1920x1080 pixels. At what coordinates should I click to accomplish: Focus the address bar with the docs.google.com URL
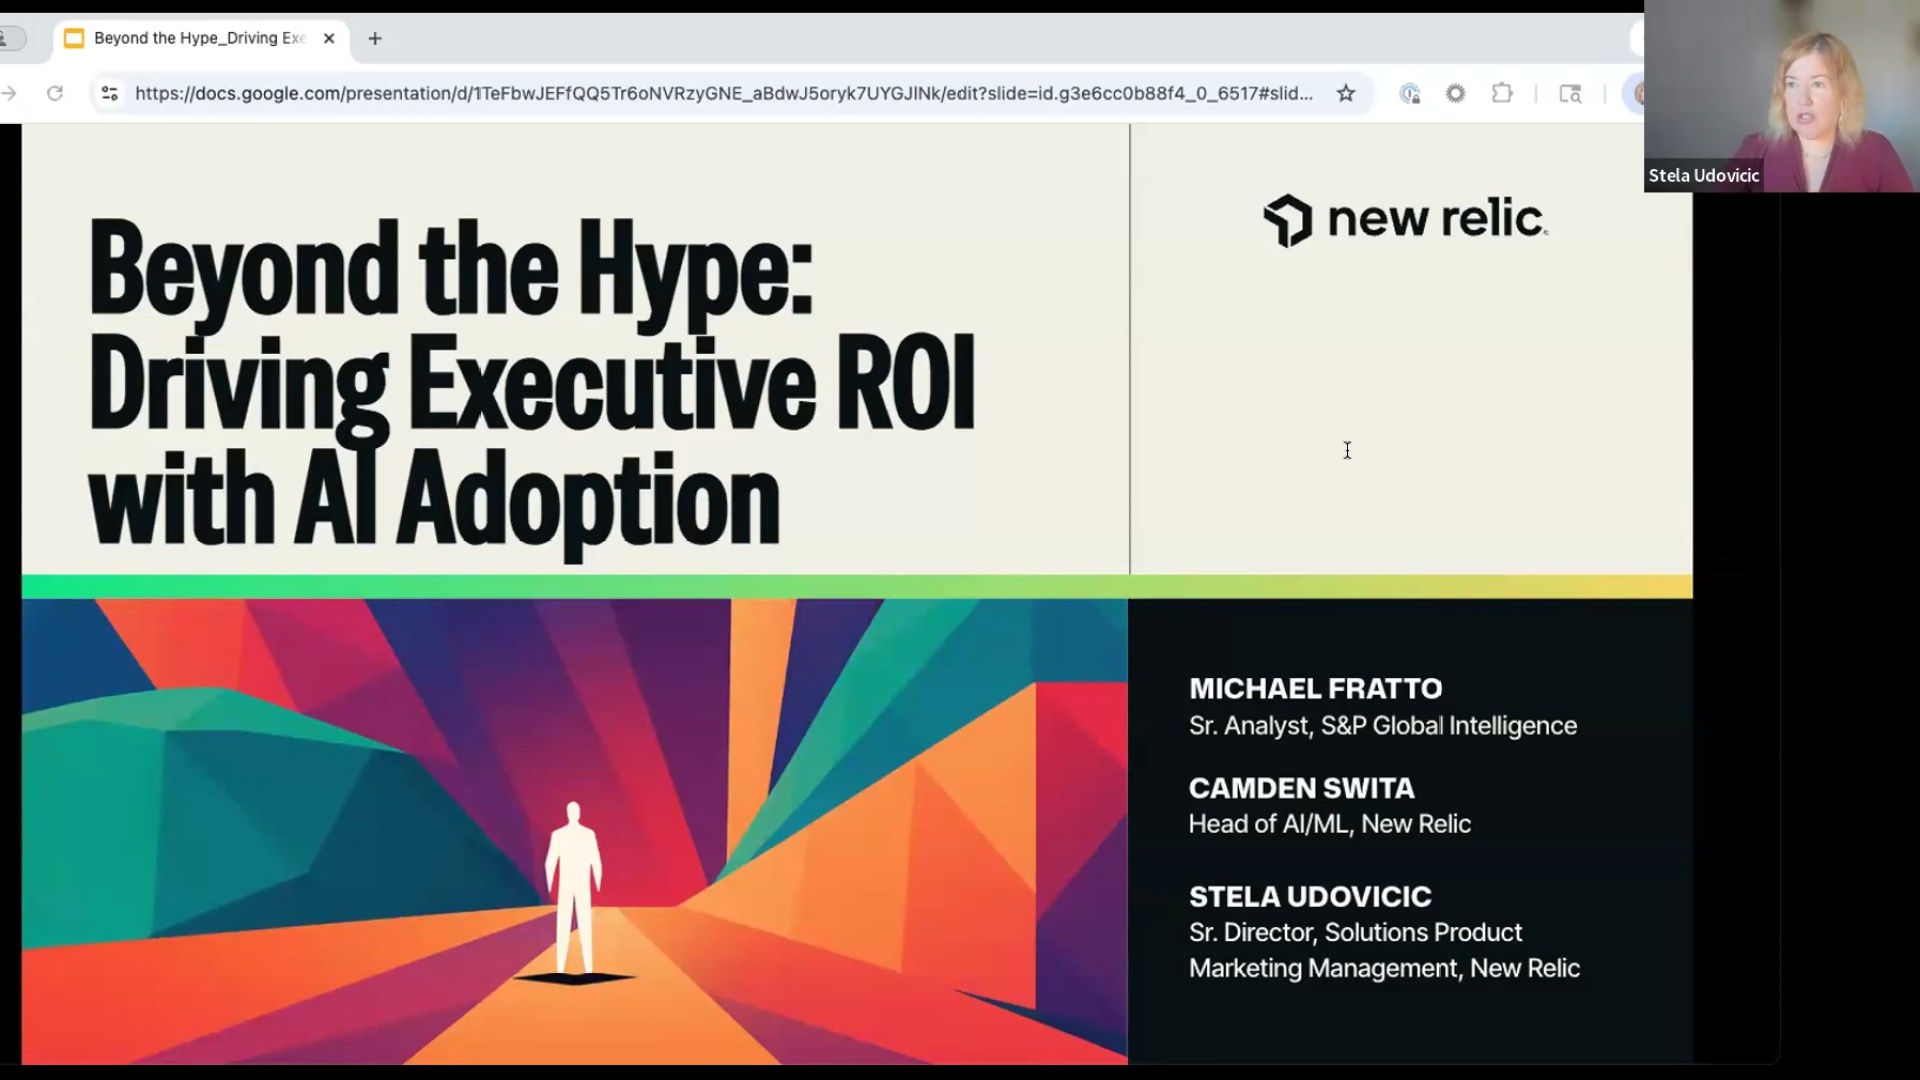[724, 93]
